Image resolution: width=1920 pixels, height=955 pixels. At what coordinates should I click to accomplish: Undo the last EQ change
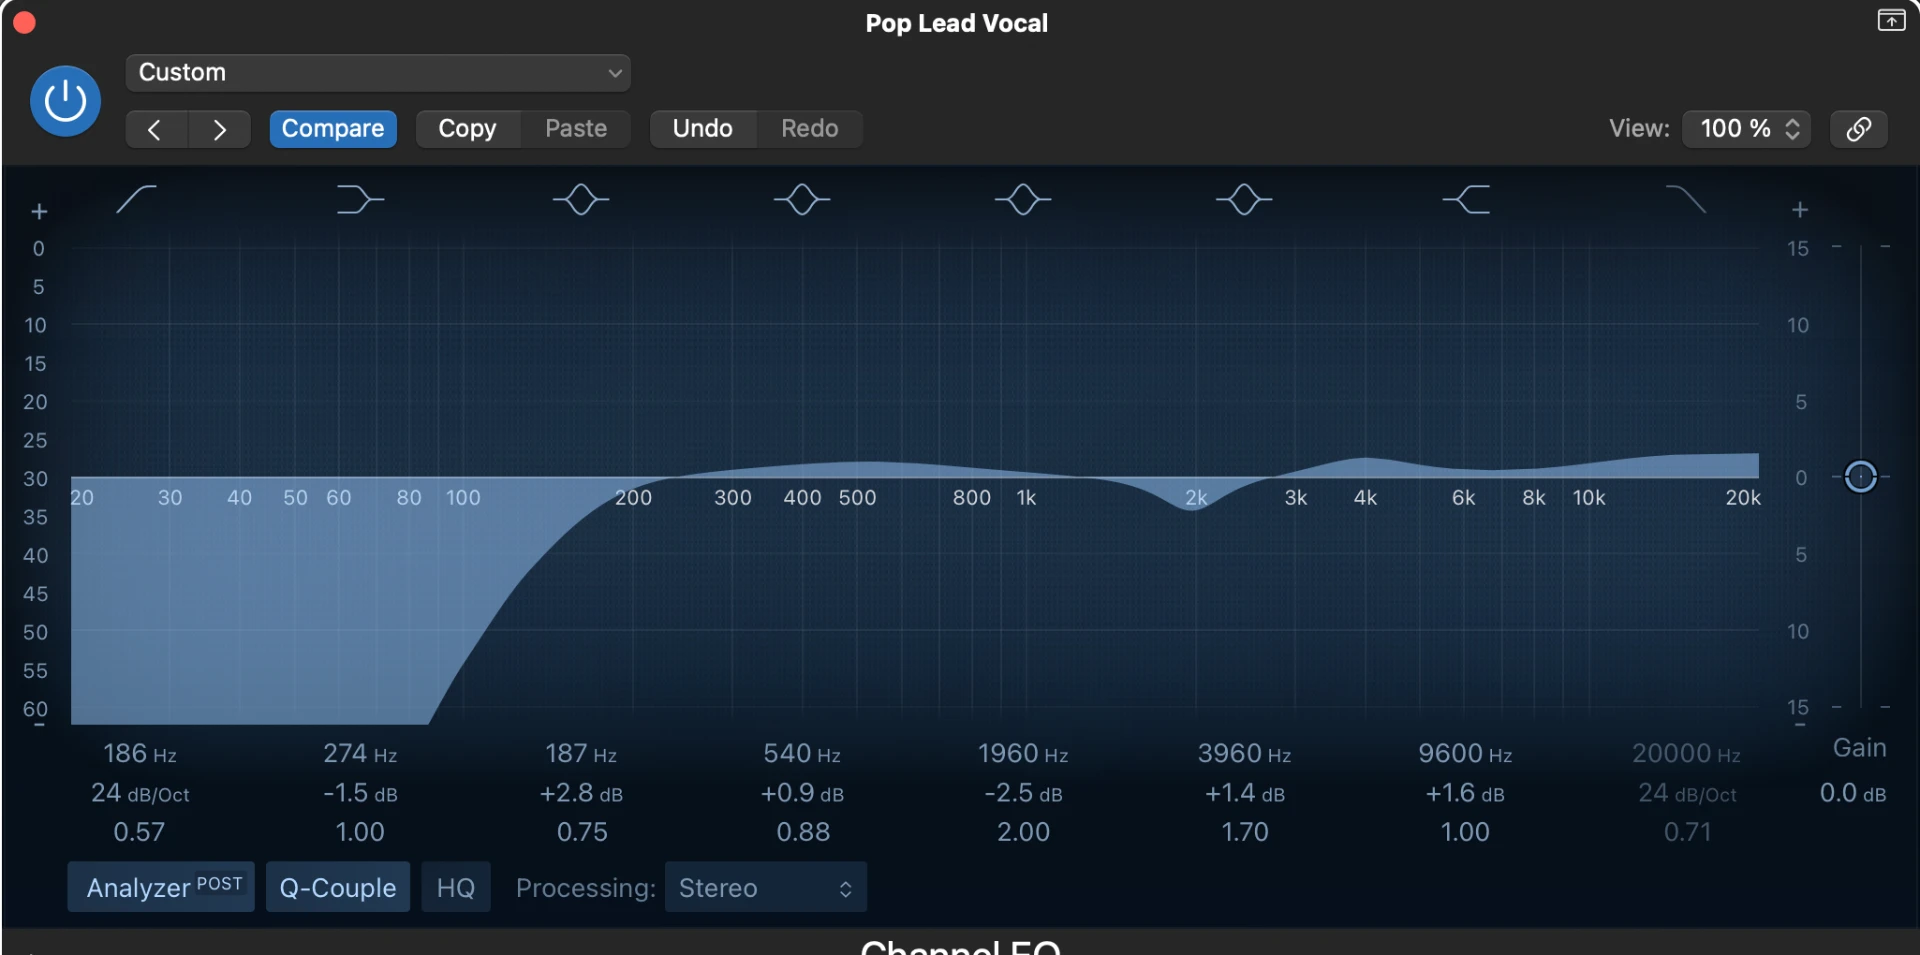703,129
